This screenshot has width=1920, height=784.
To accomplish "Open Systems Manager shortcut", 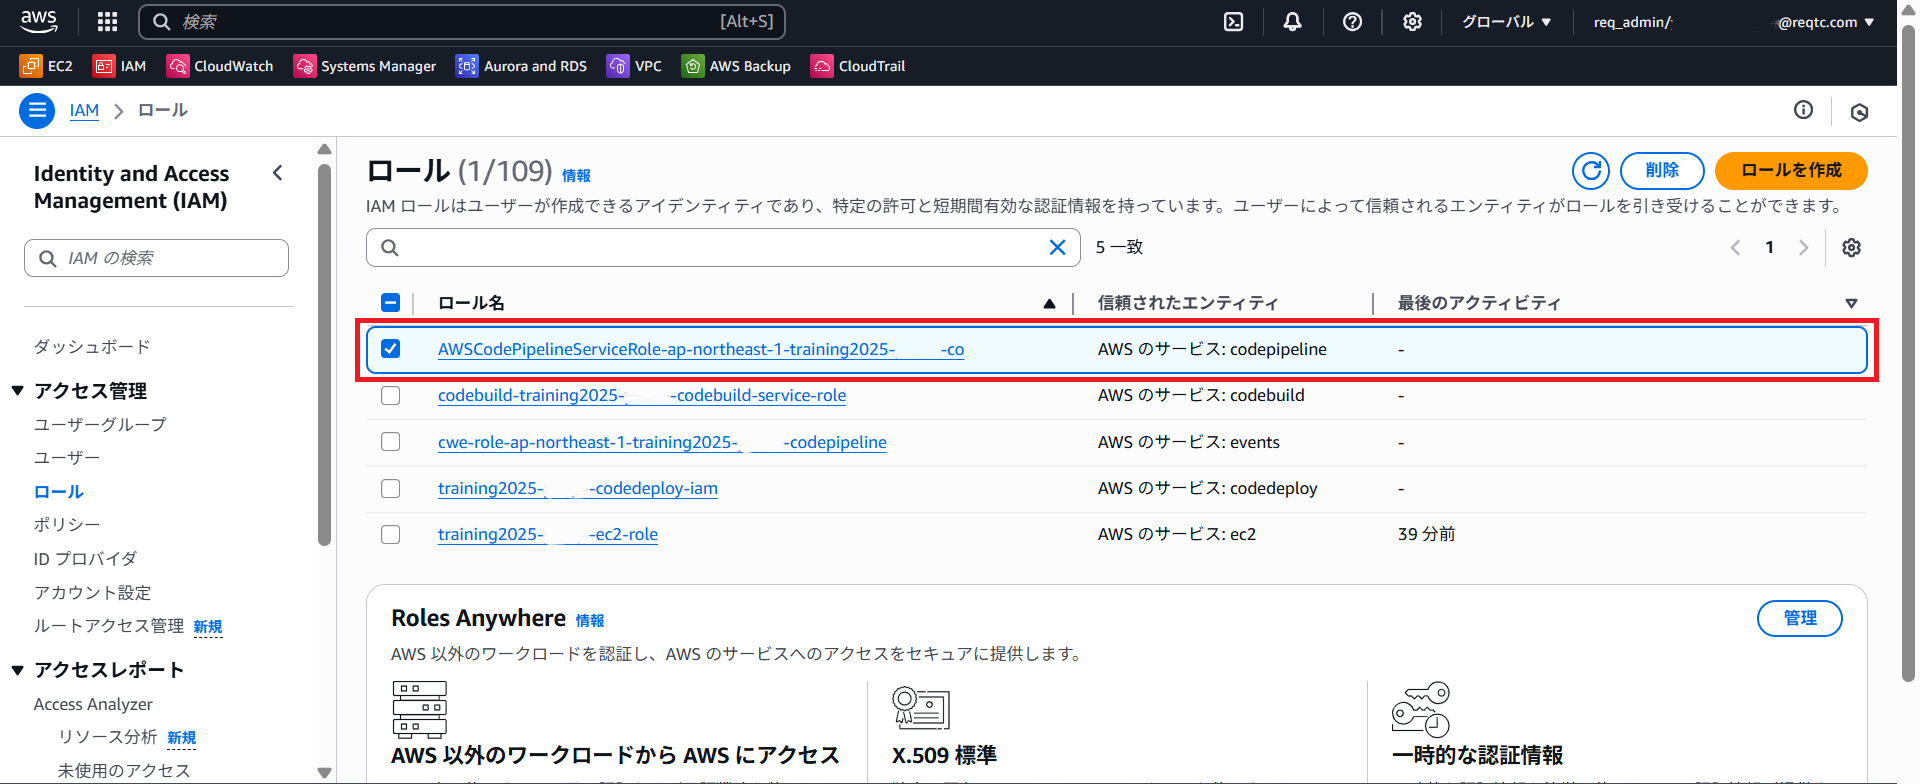I will pos(365,66).
